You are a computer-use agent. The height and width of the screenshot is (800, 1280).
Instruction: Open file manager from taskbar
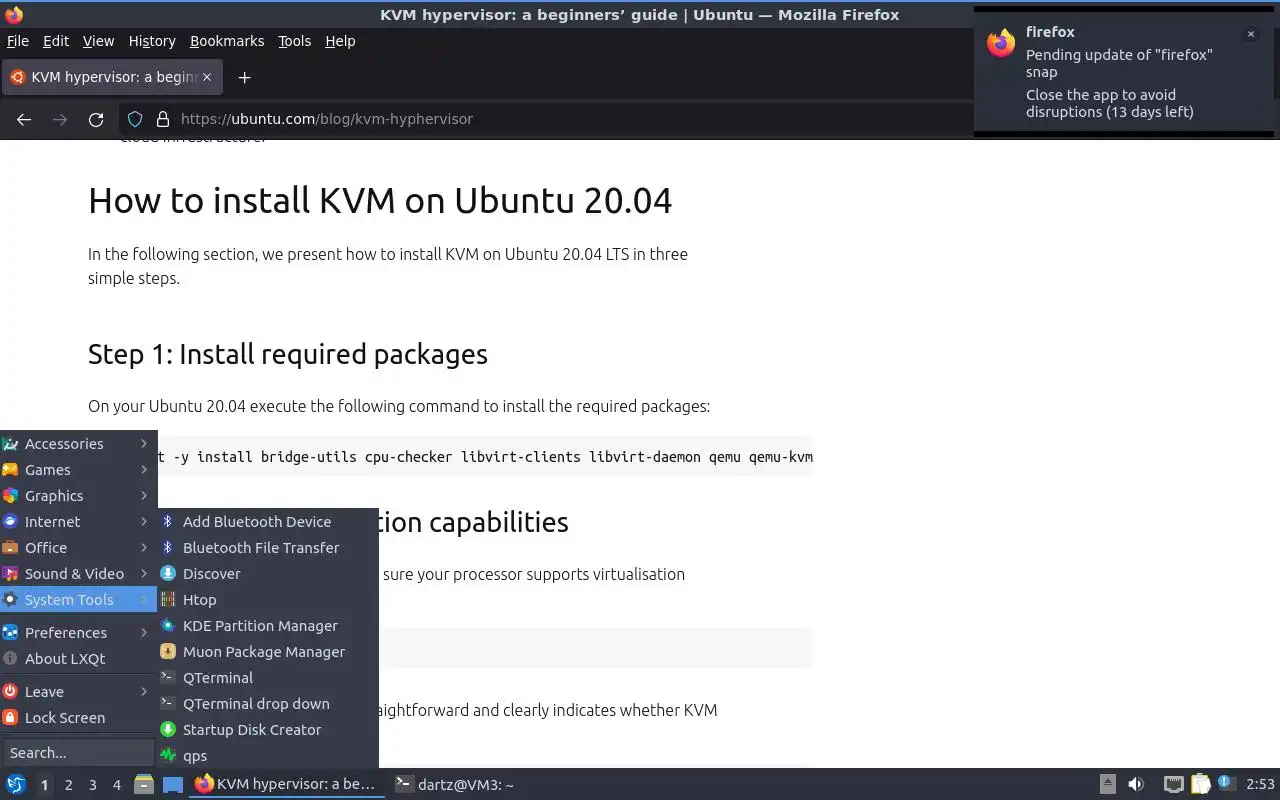pos(144,784)
